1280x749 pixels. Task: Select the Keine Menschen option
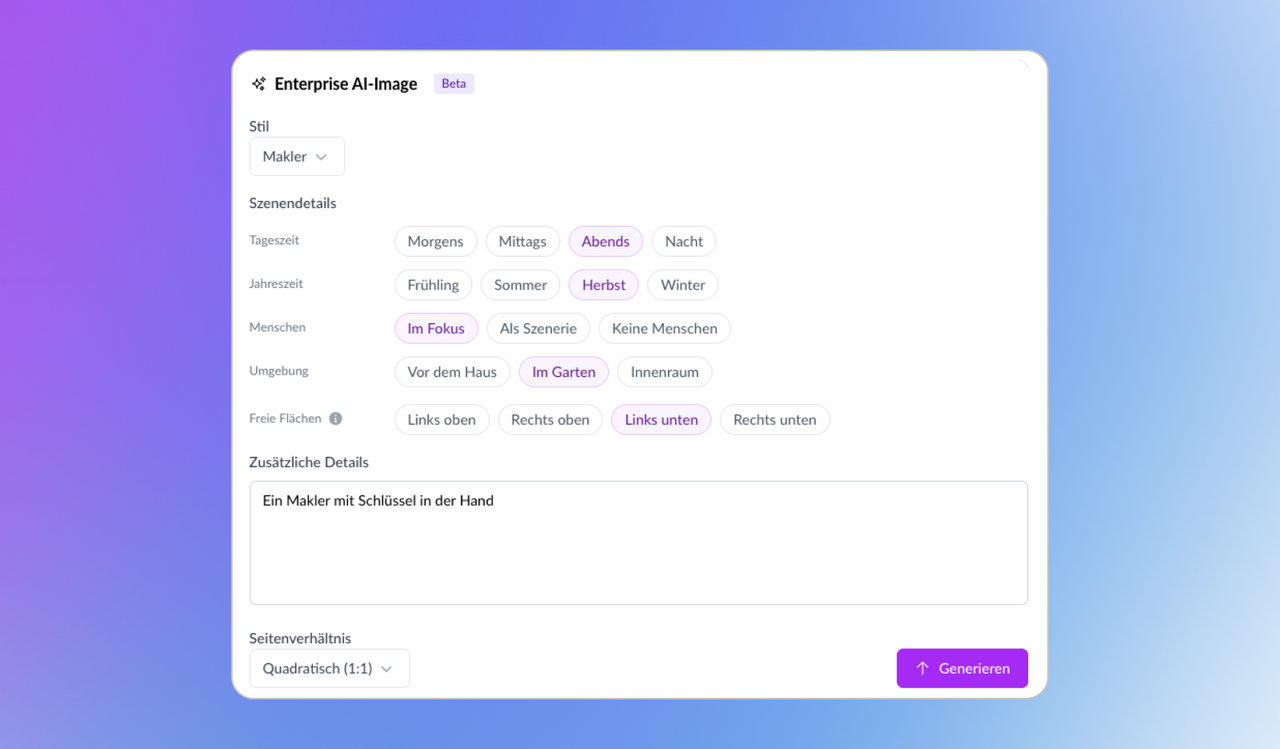(x=665, y=328)
